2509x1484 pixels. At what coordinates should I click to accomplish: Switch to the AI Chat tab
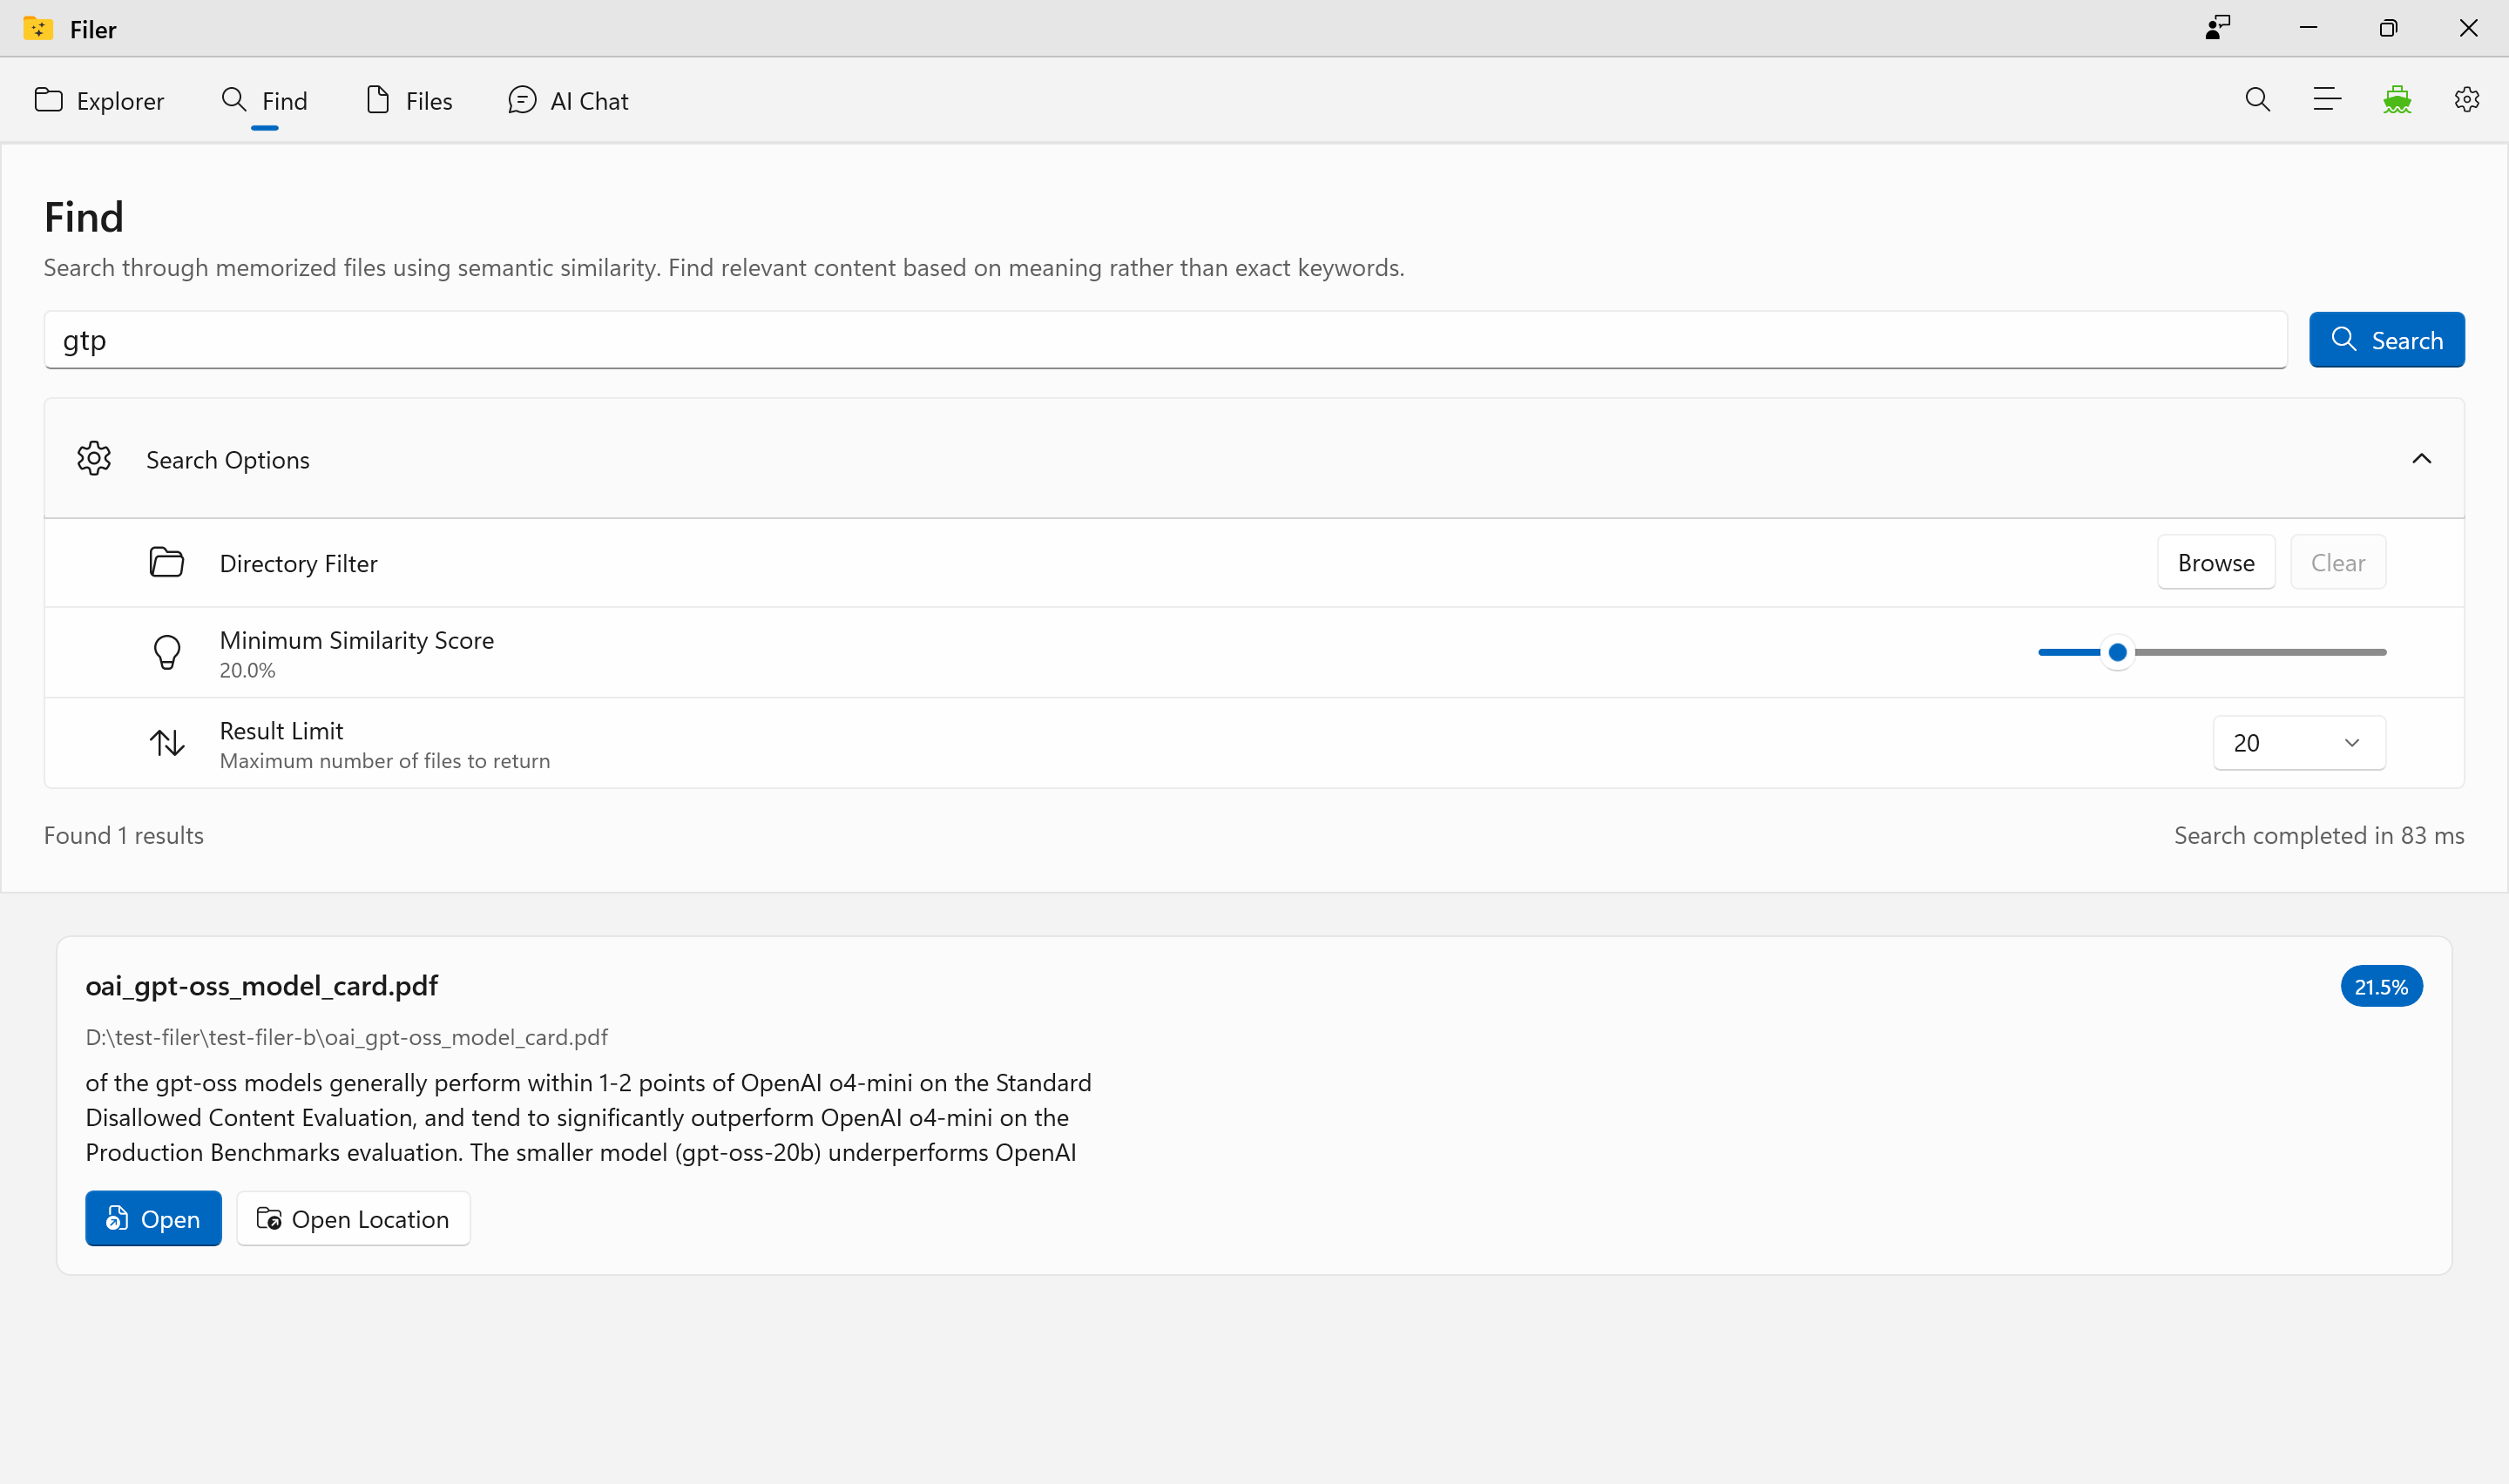(x=568, y=99)
